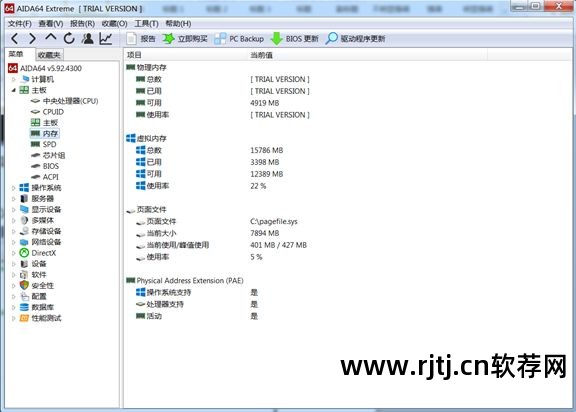The image size is (576, 412).
Task: Click the up-level arrow icon
Action: click(51, 37)
